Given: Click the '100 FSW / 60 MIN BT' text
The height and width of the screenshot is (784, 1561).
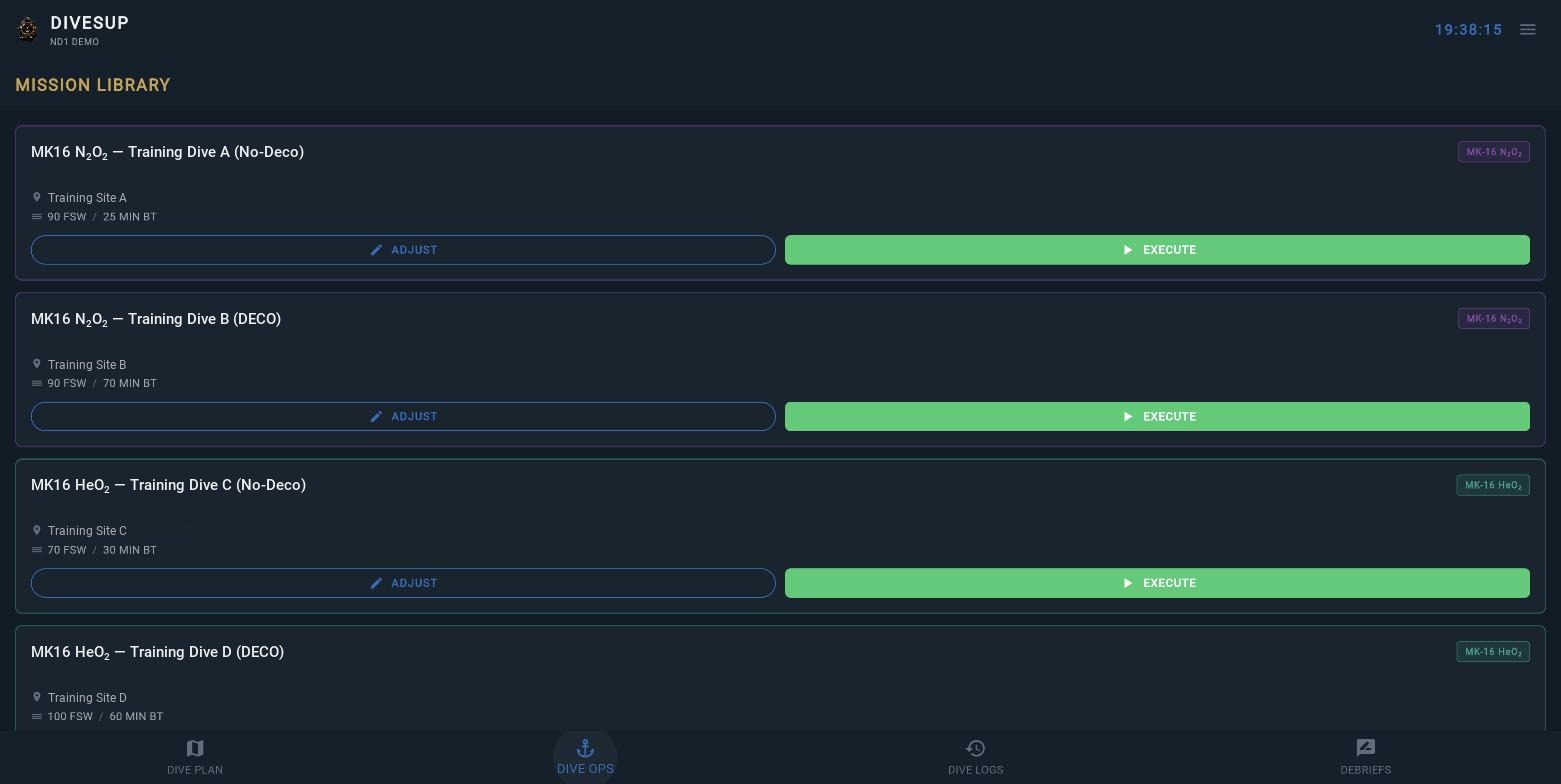Looking at the screenshot, I should 105,716.
